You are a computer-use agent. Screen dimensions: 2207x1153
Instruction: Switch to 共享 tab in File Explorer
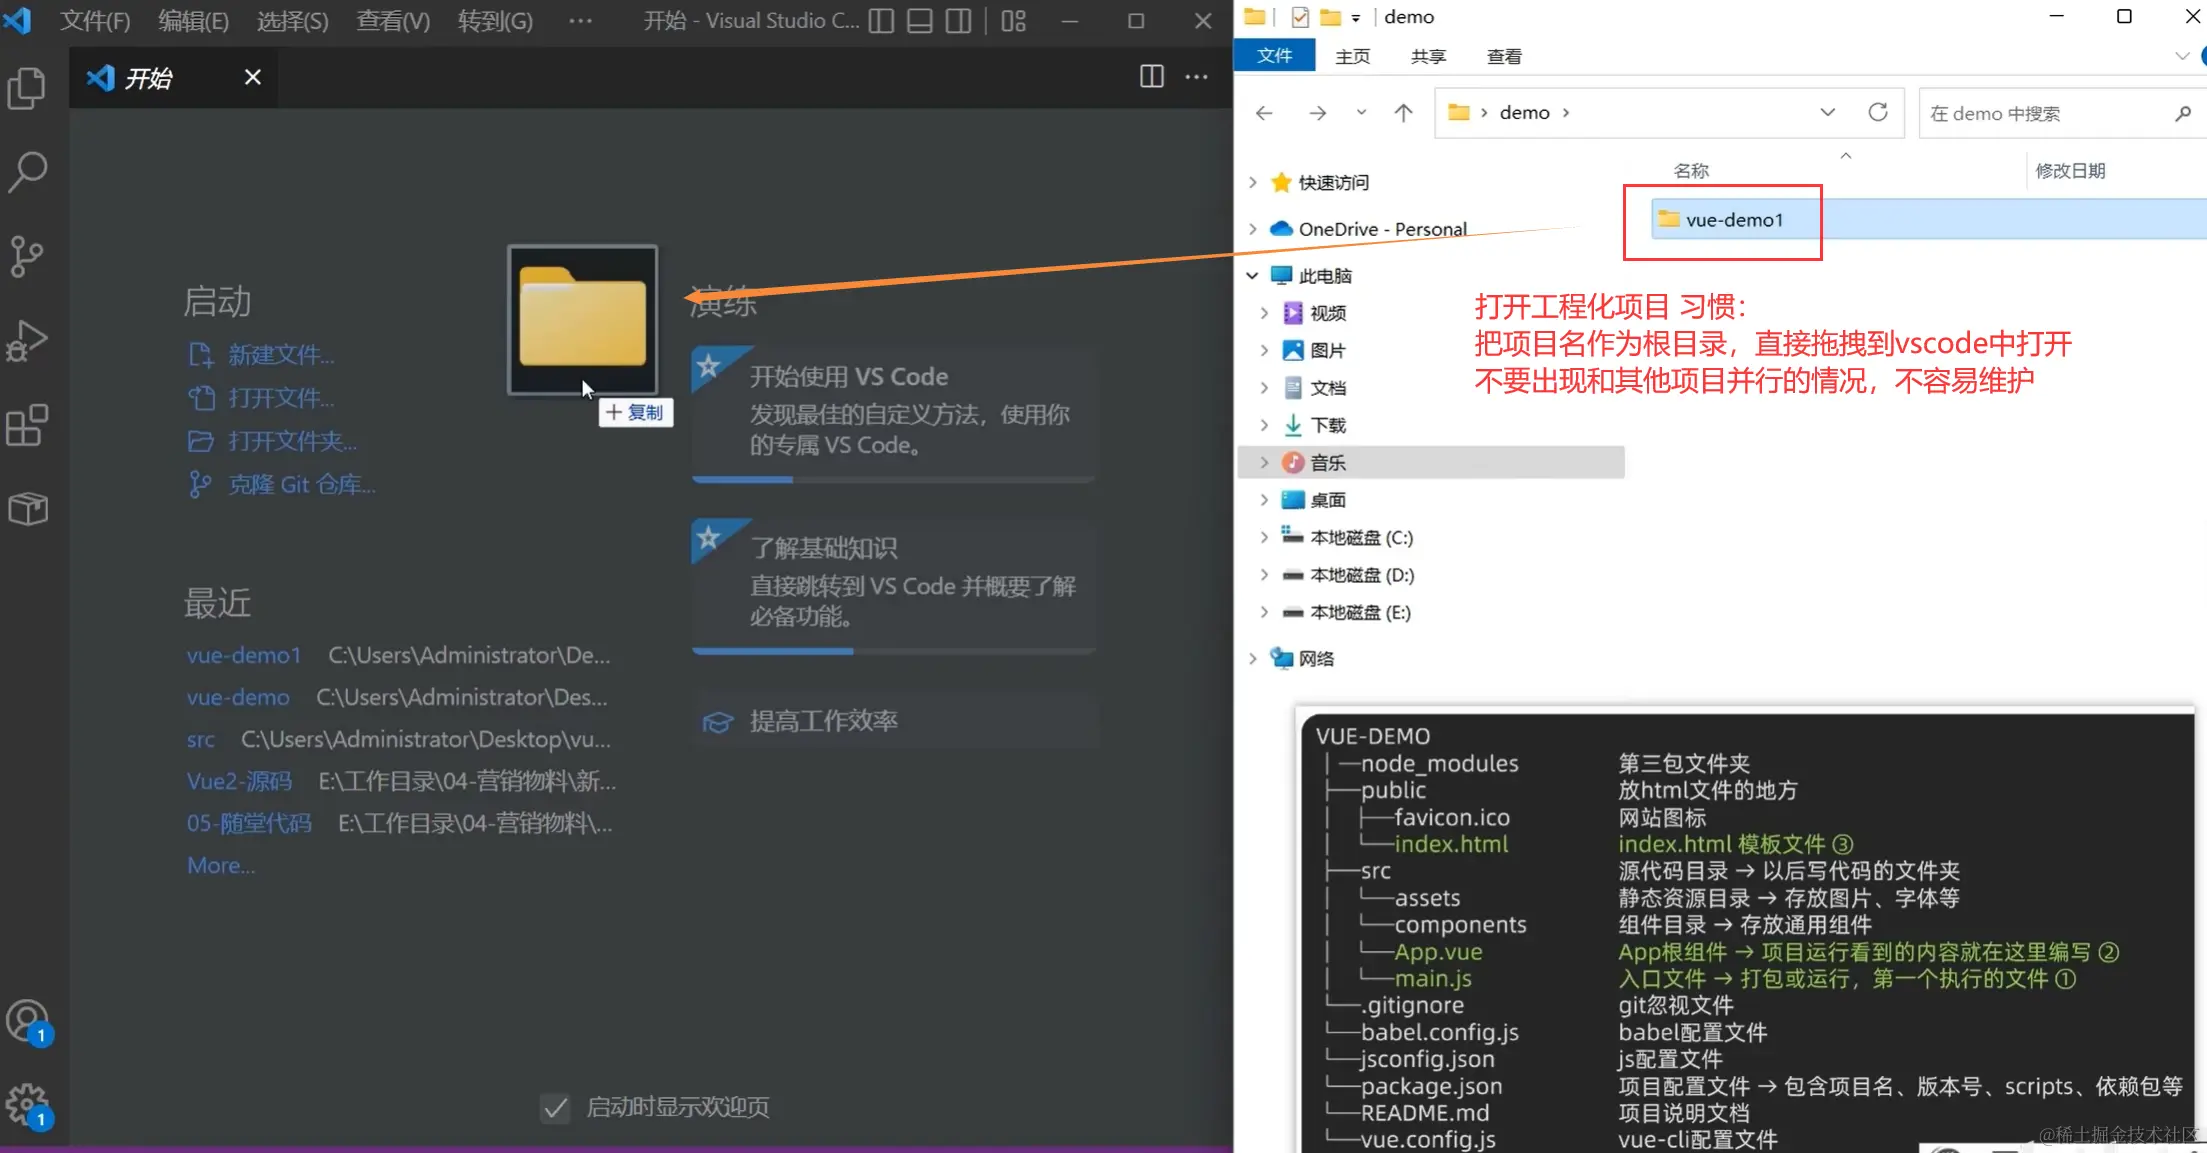click(1428, 57)
